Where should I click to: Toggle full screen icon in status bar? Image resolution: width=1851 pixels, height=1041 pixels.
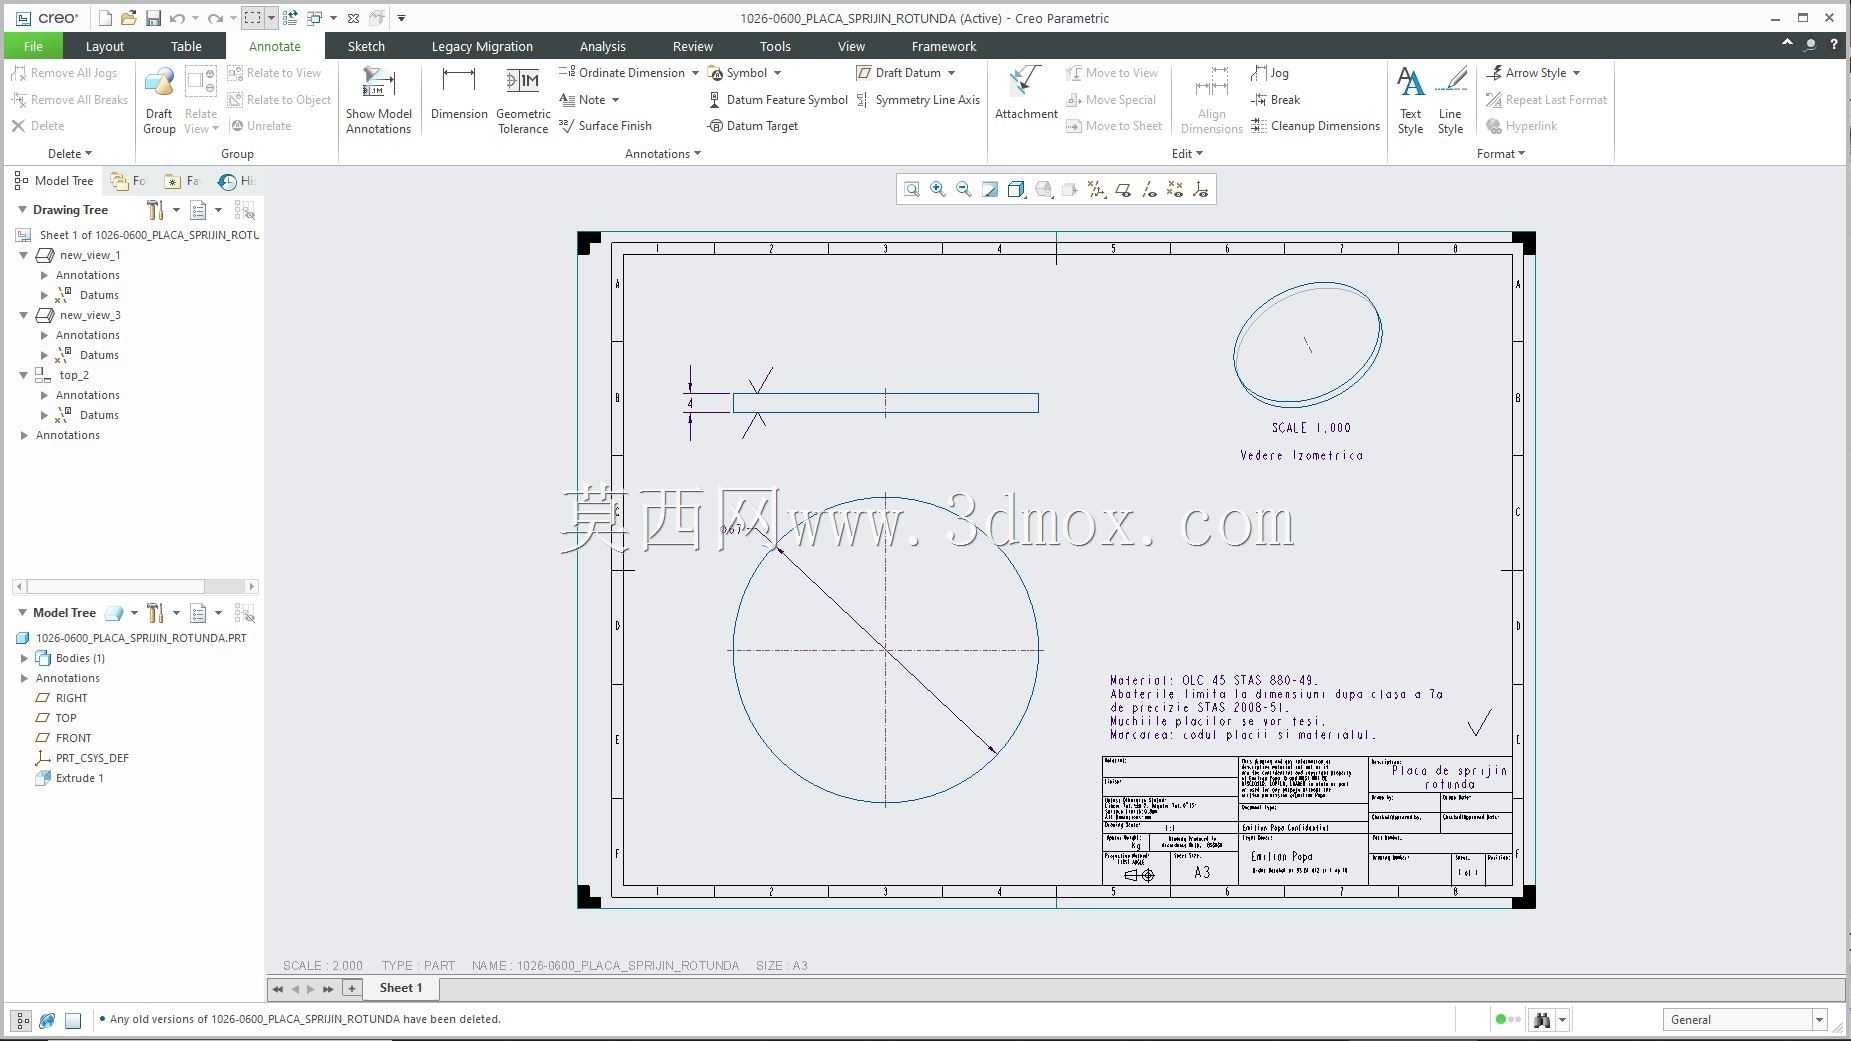point(73,1020)
